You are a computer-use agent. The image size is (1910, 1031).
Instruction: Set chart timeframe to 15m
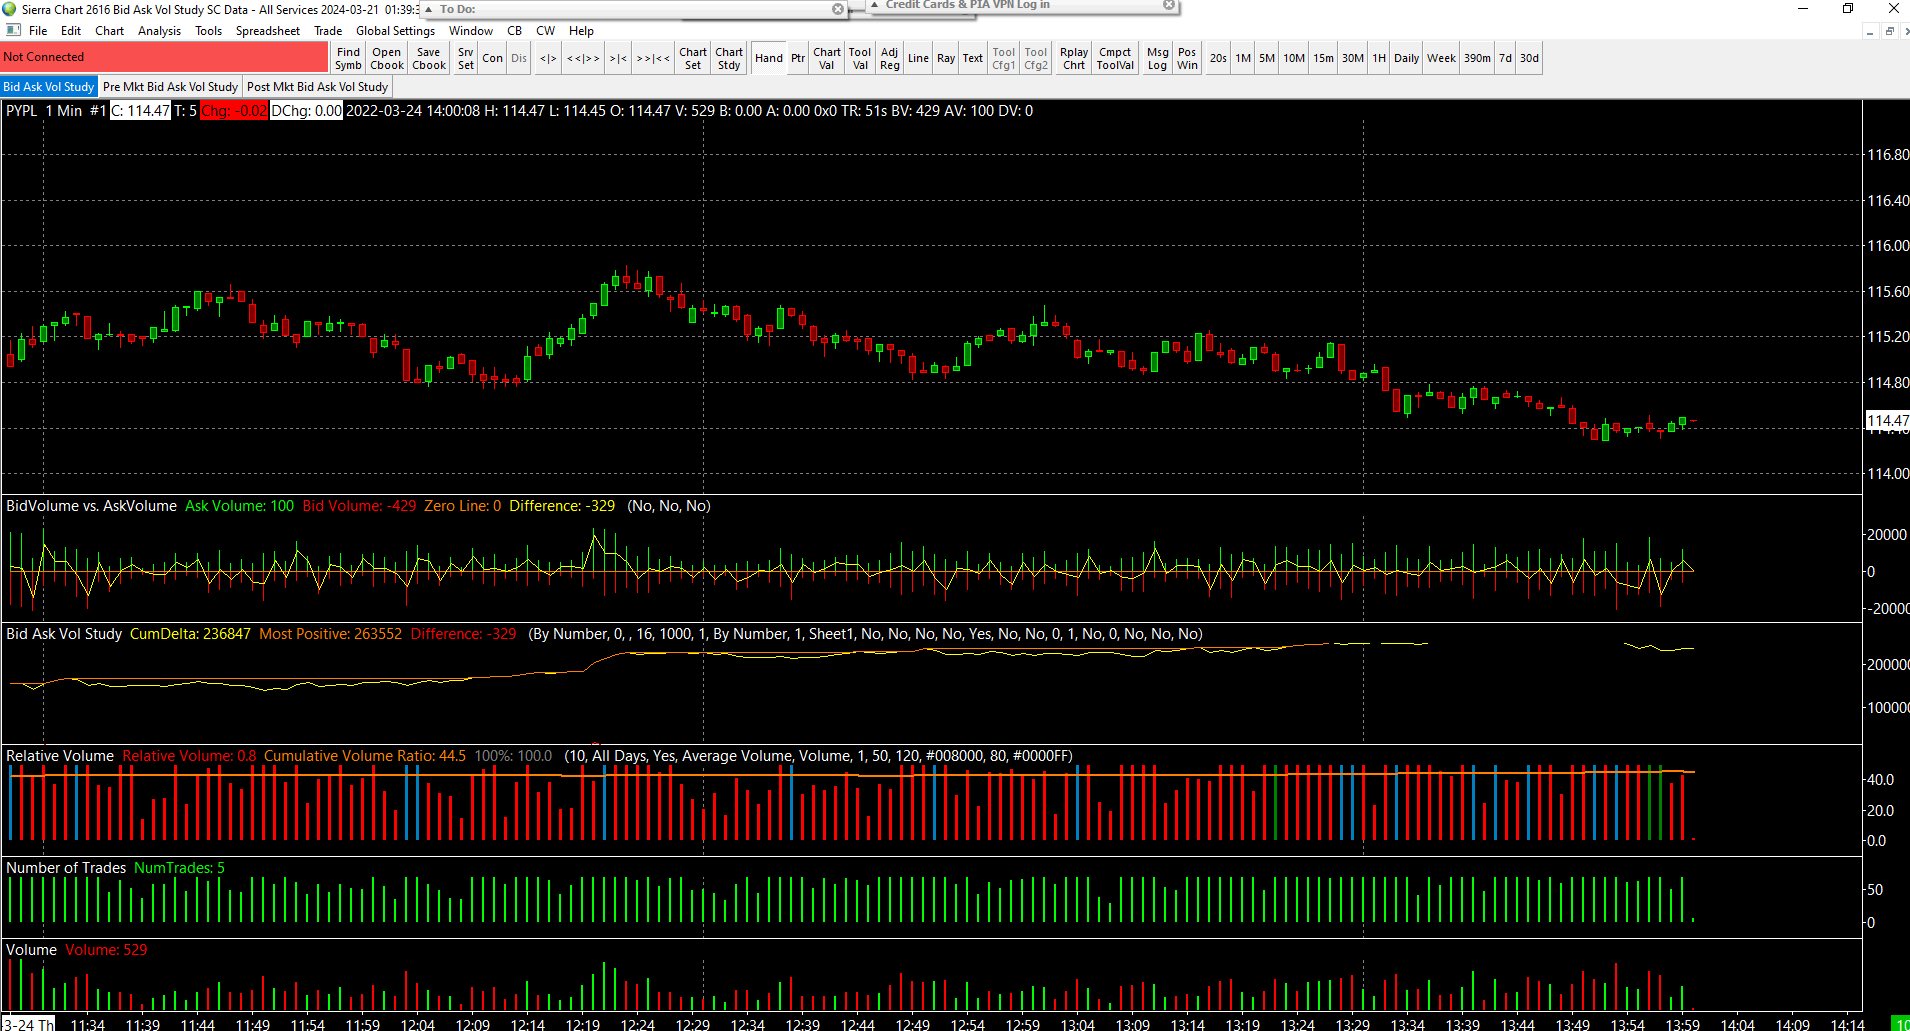pos(1324,58)
